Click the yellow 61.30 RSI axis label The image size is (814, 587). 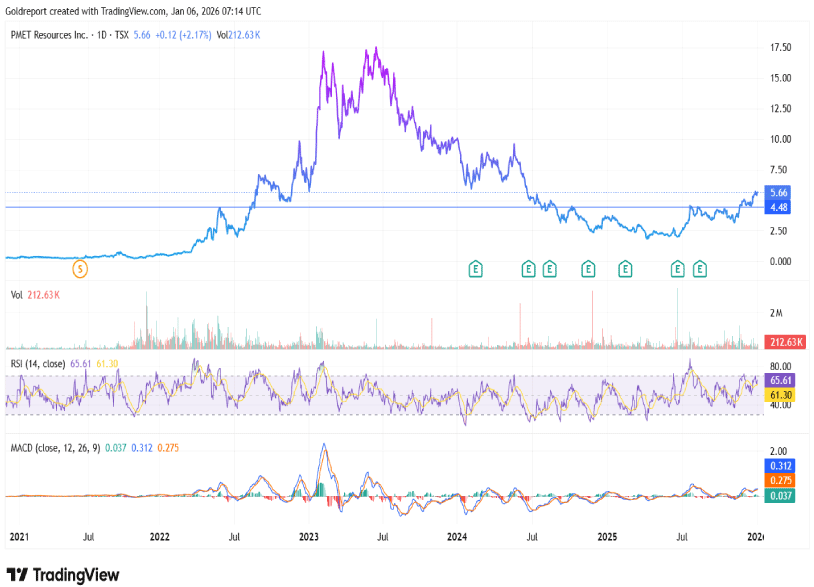tap(780, 396)
